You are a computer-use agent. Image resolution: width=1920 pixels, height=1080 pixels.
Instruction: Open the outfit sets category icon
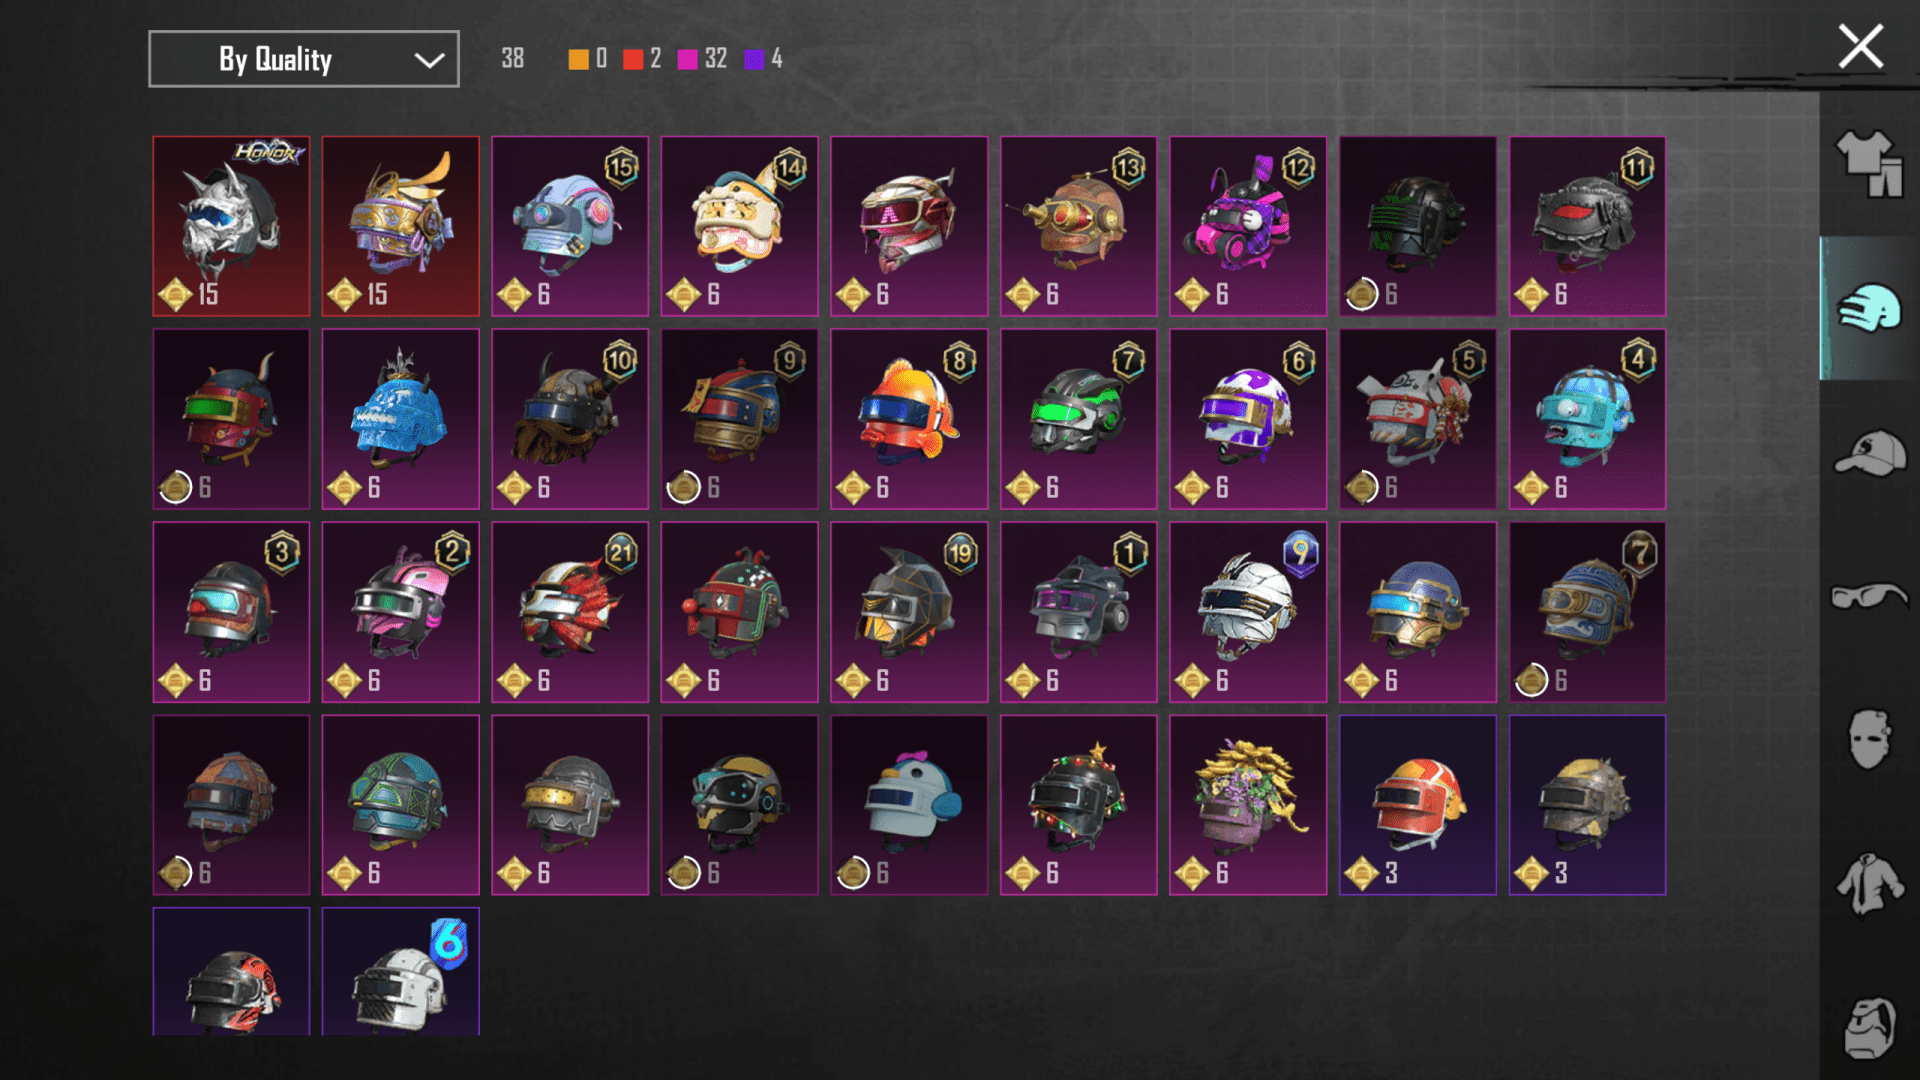[1869, 165]
